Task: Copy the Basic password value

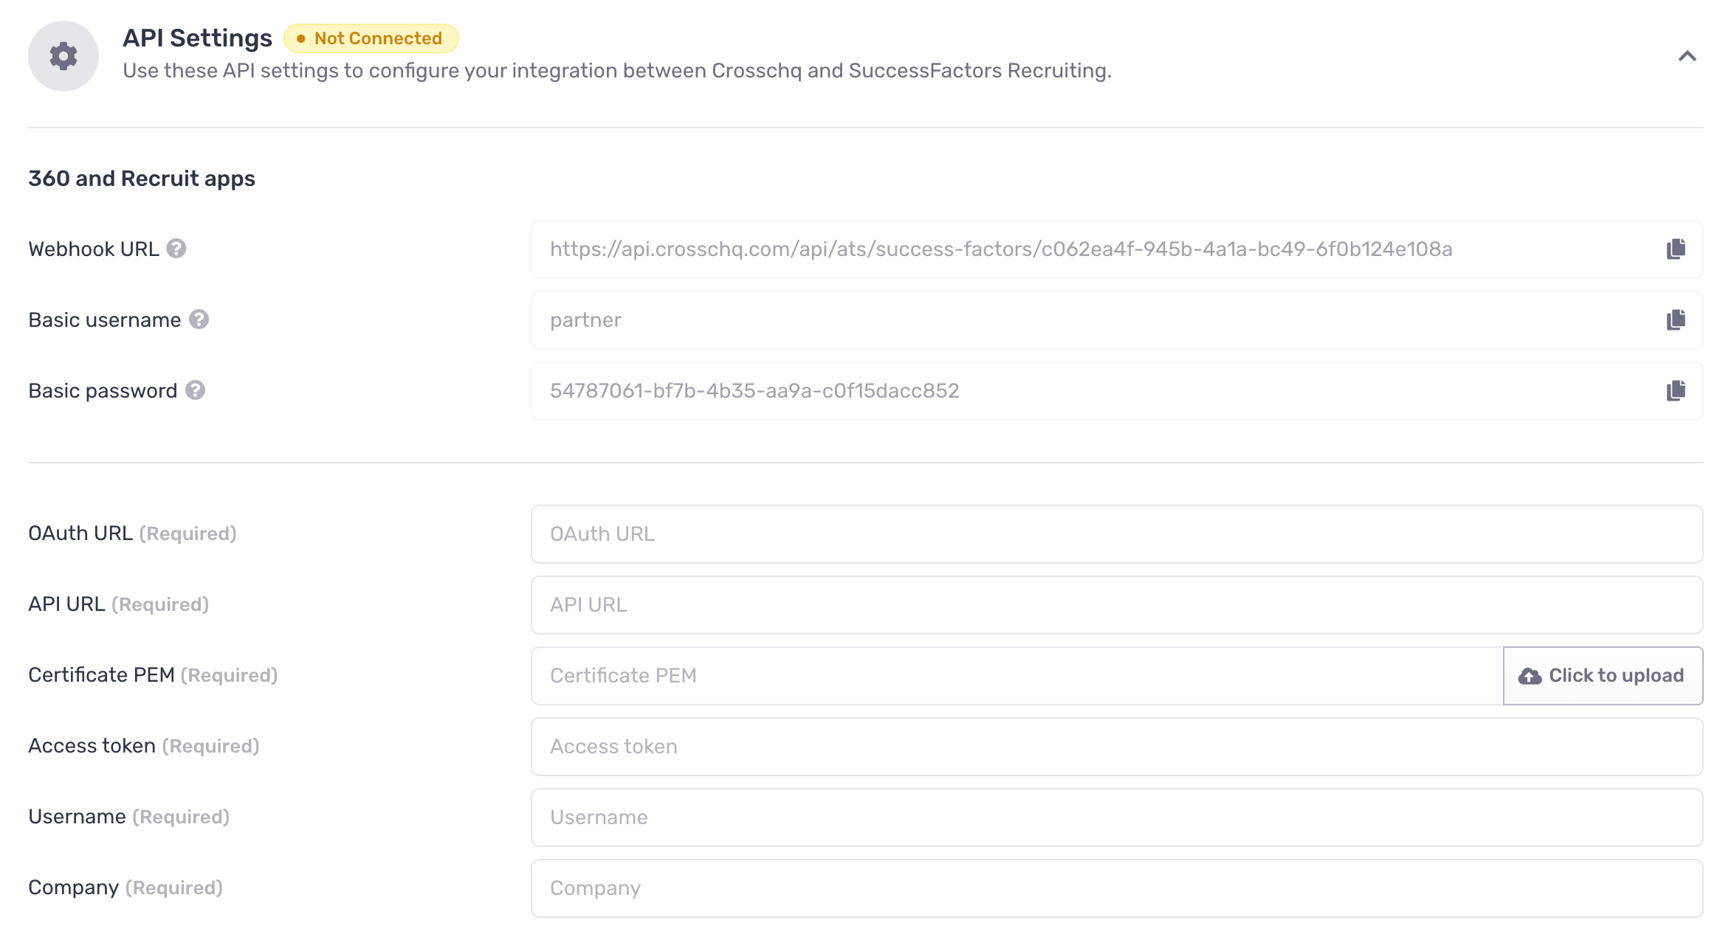Action: 1675,391
